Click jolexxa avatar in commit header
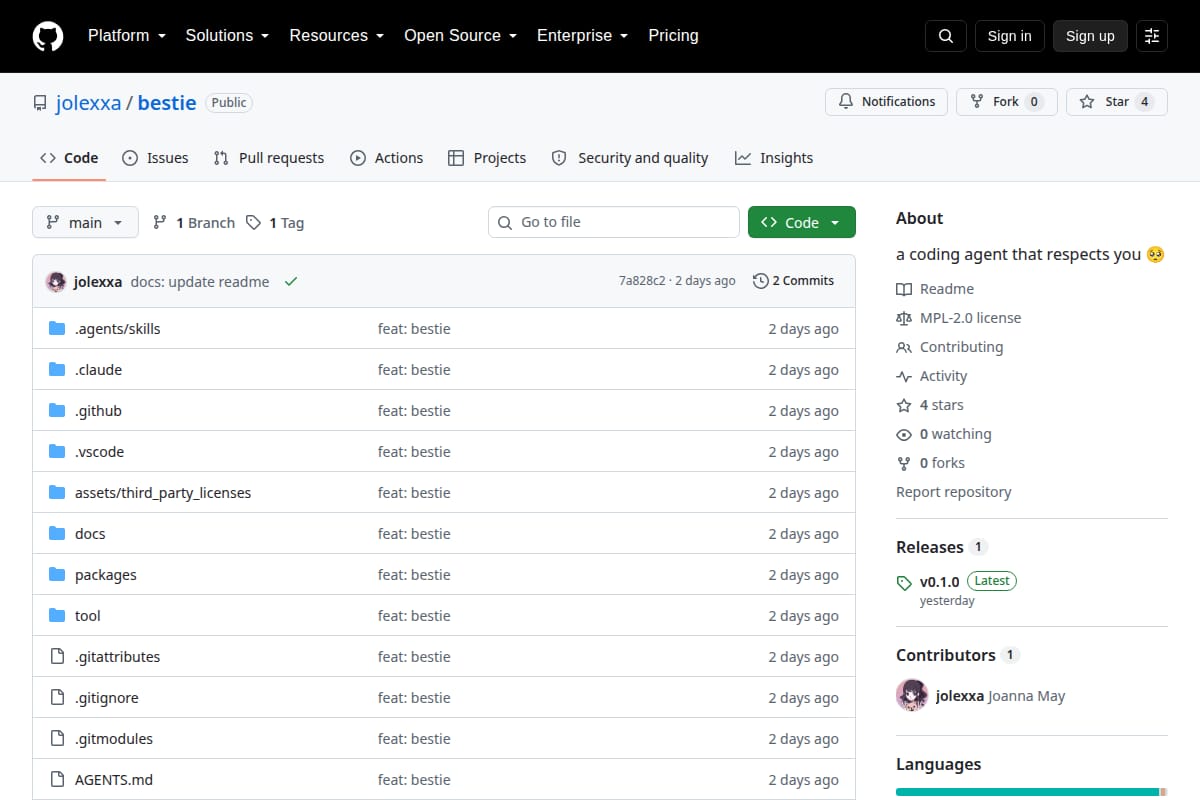This screenshot has height=800, width=1200. [x=56, y=282]
